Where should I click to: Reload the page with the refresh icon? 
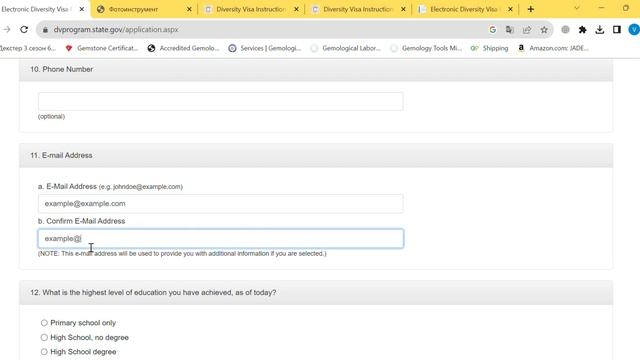click(24, 29)
